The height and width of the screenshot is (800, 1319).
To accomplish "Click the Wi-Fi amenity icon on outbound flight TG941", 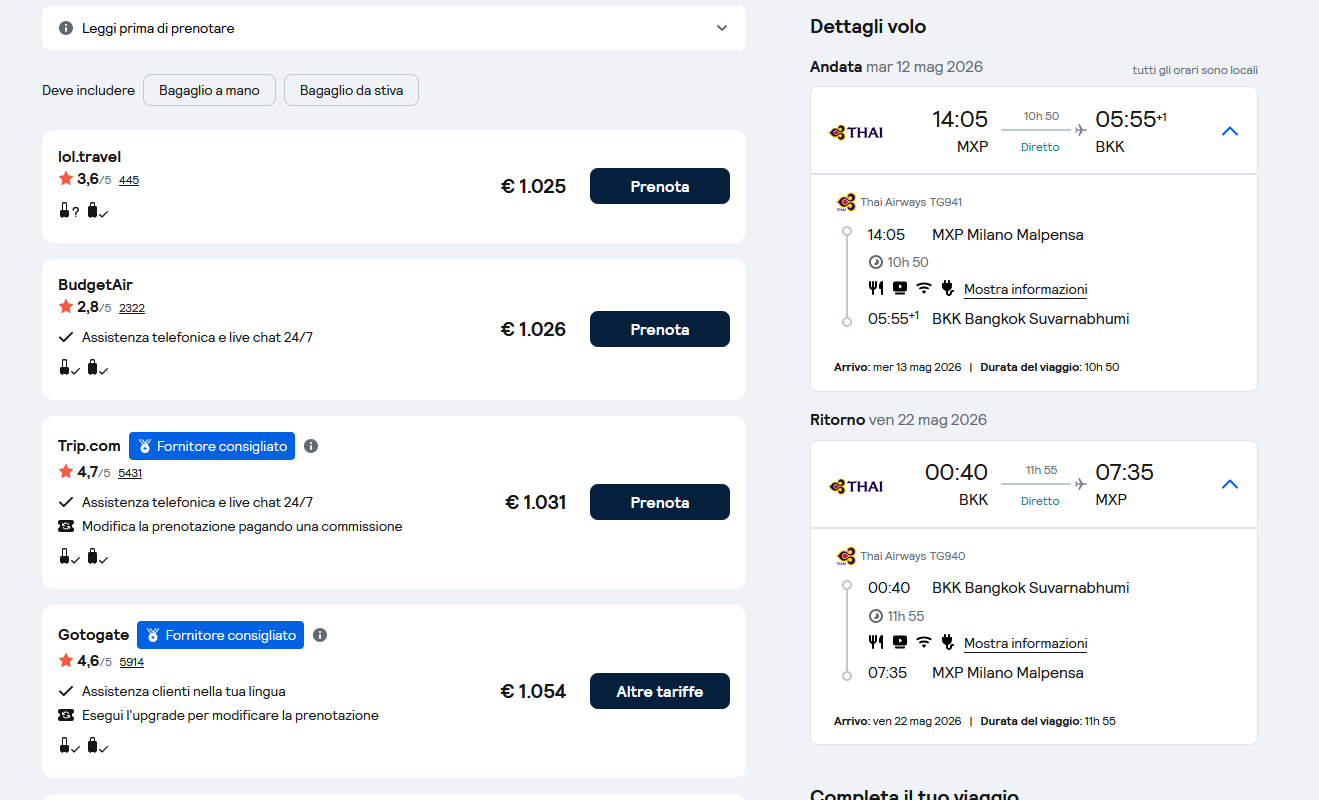I will [924, 288].
